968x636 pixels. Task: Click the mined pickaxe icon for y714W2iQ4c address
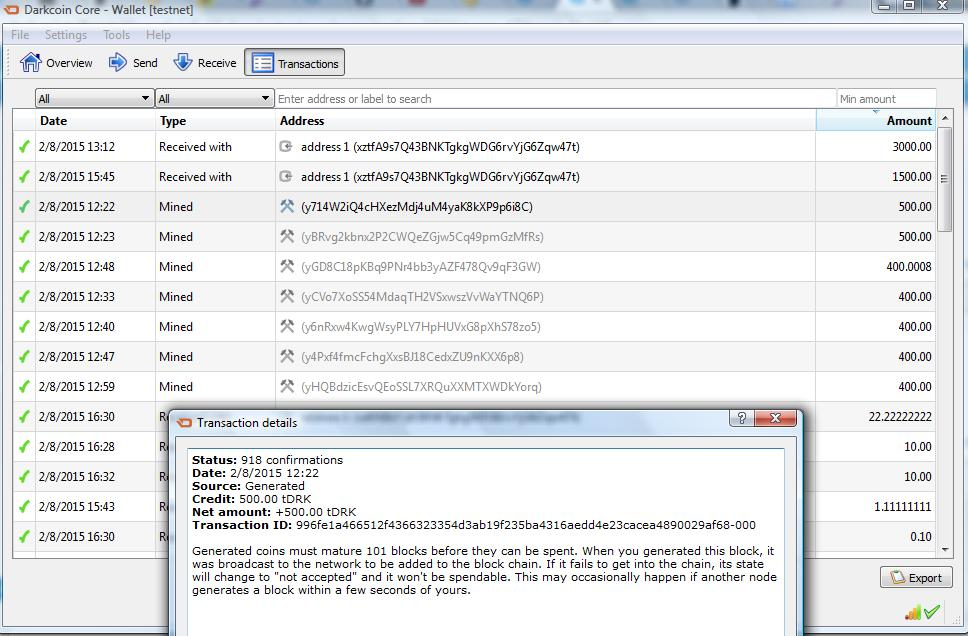point(286,206)
